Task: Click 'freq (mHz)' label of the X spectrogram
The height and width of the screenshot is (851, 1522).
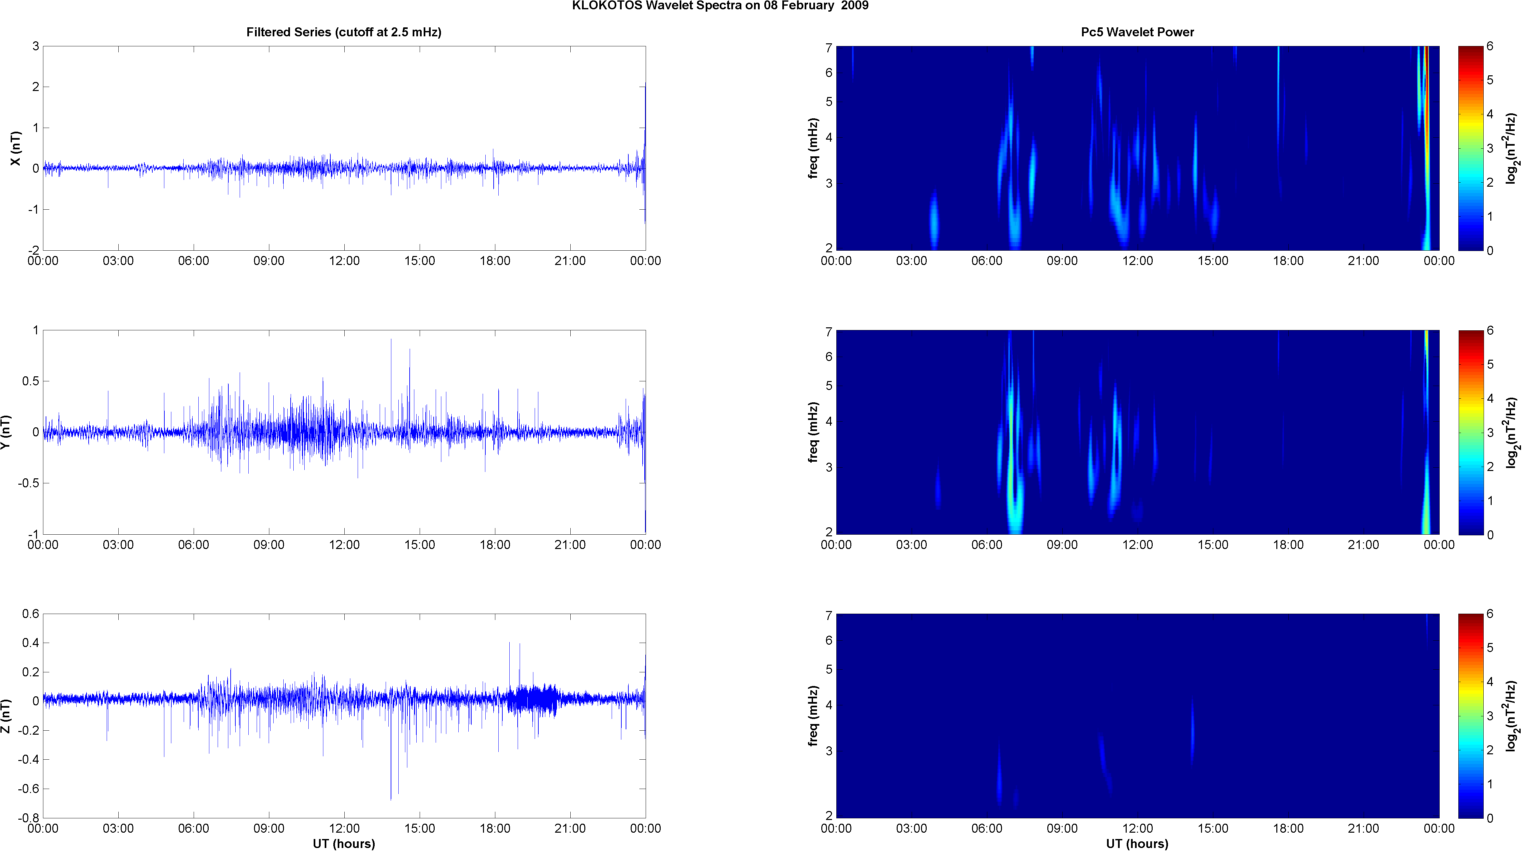Action: click(814, 148)
